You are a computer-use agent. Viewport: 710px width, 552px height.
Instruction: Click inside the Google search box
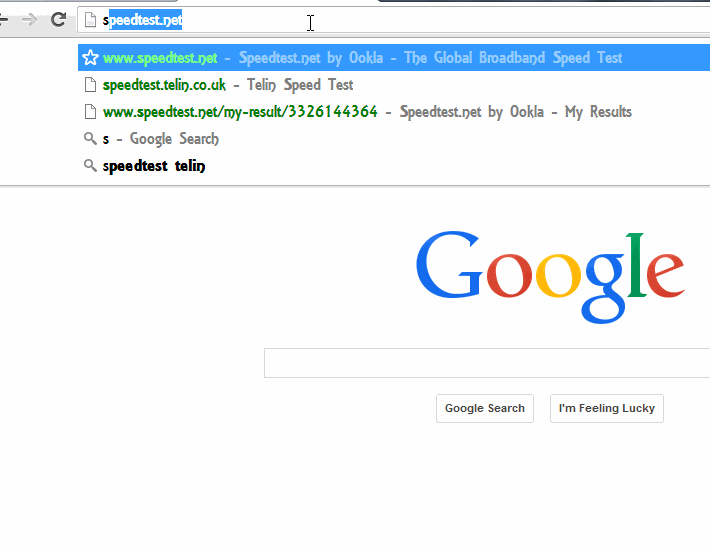487,363
